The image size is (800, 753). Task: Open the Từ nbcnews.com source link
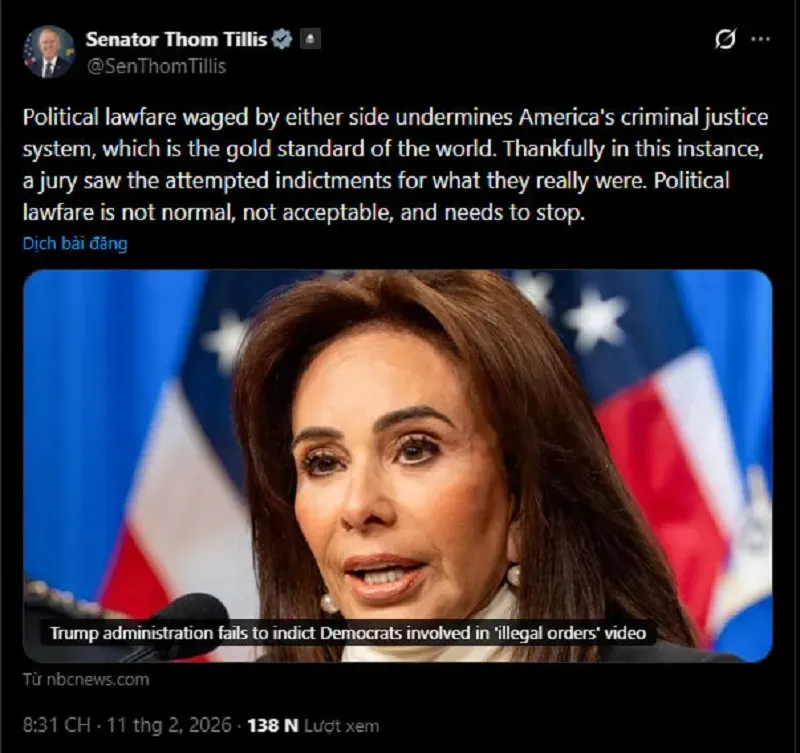click(86, 680)
